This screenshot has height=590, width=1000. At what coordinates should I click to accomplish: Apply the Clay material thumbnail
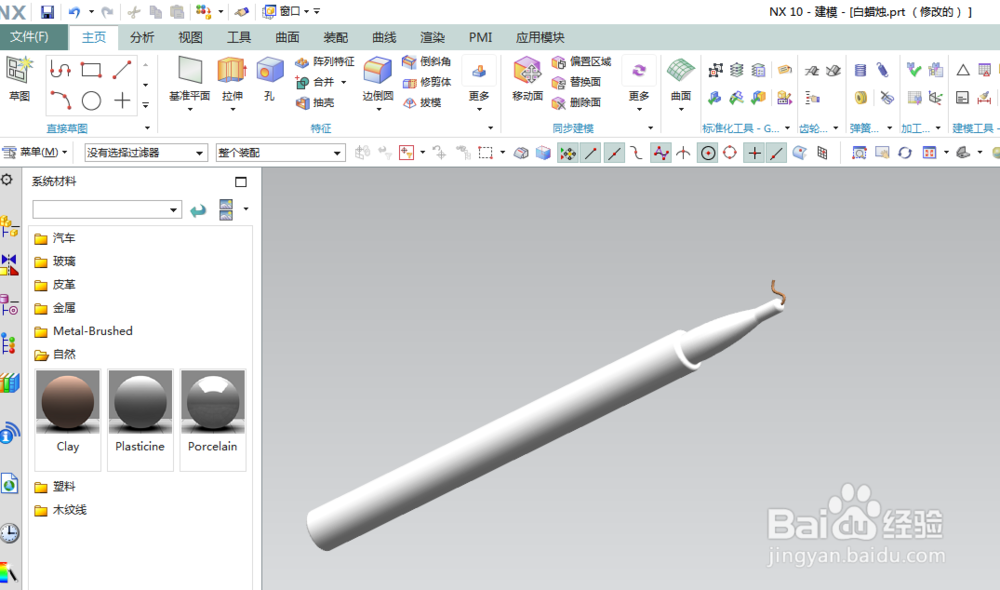pos(67,403)
